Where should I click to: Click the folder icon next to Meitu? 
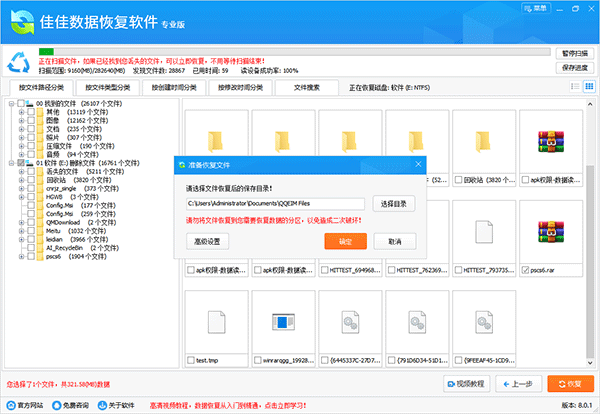click(40, 231)
